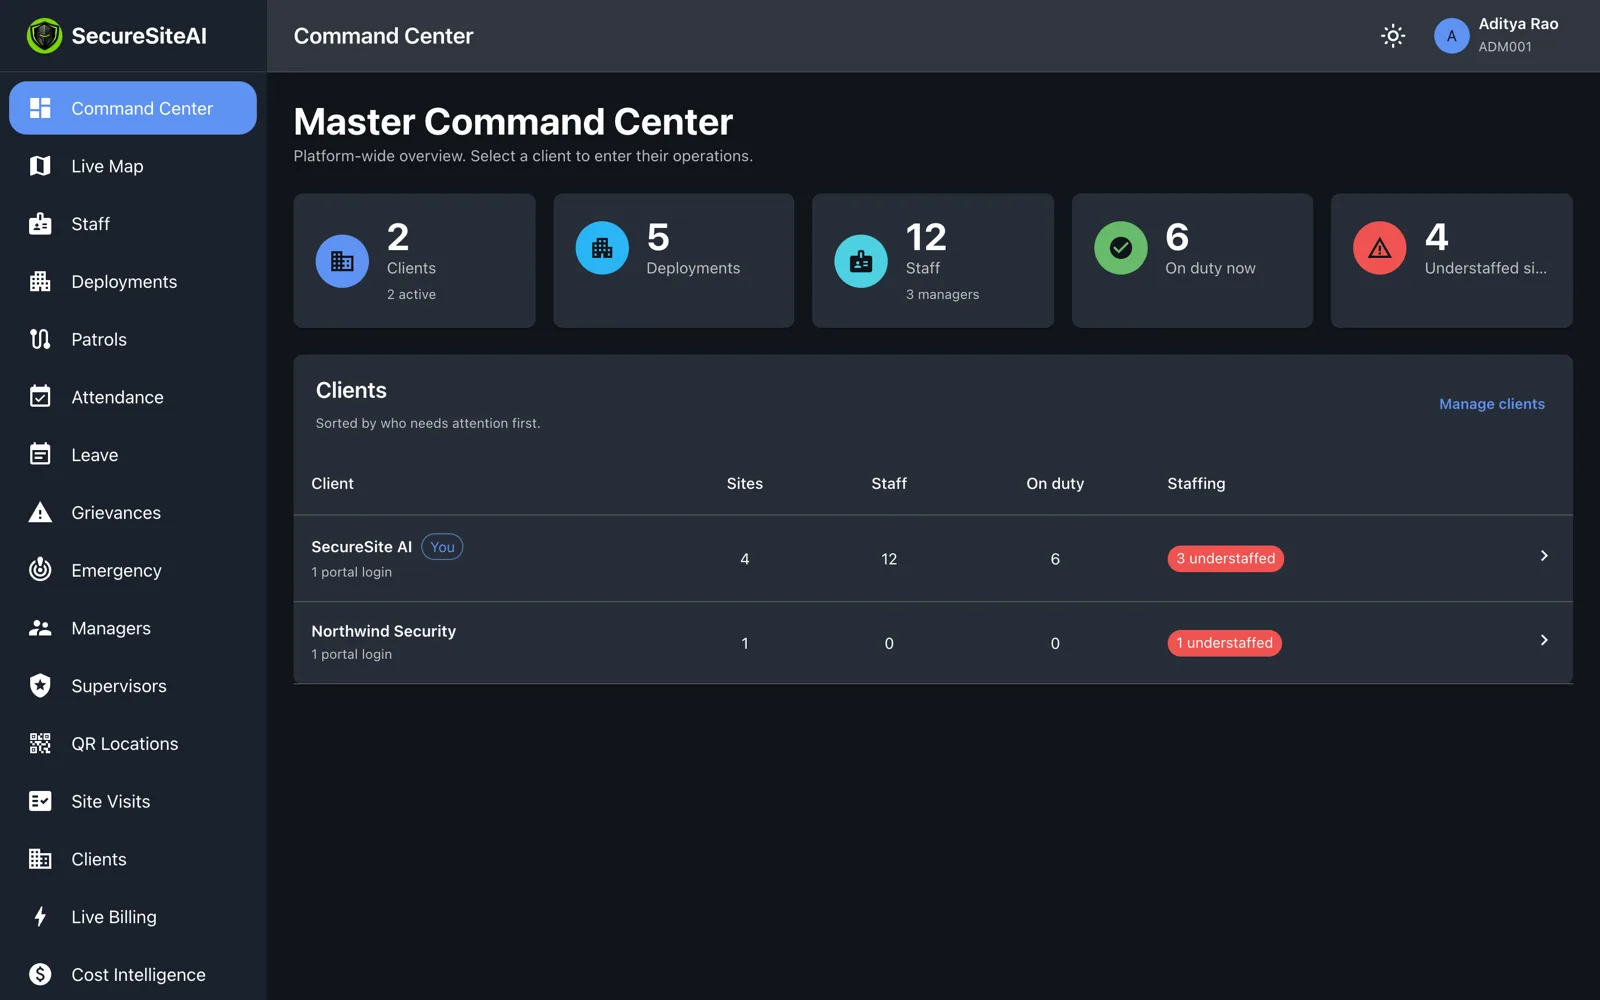Screen dimensions: 1600x1000
Task: Click the SecureSite AI client name
Action: pos(361,547)
